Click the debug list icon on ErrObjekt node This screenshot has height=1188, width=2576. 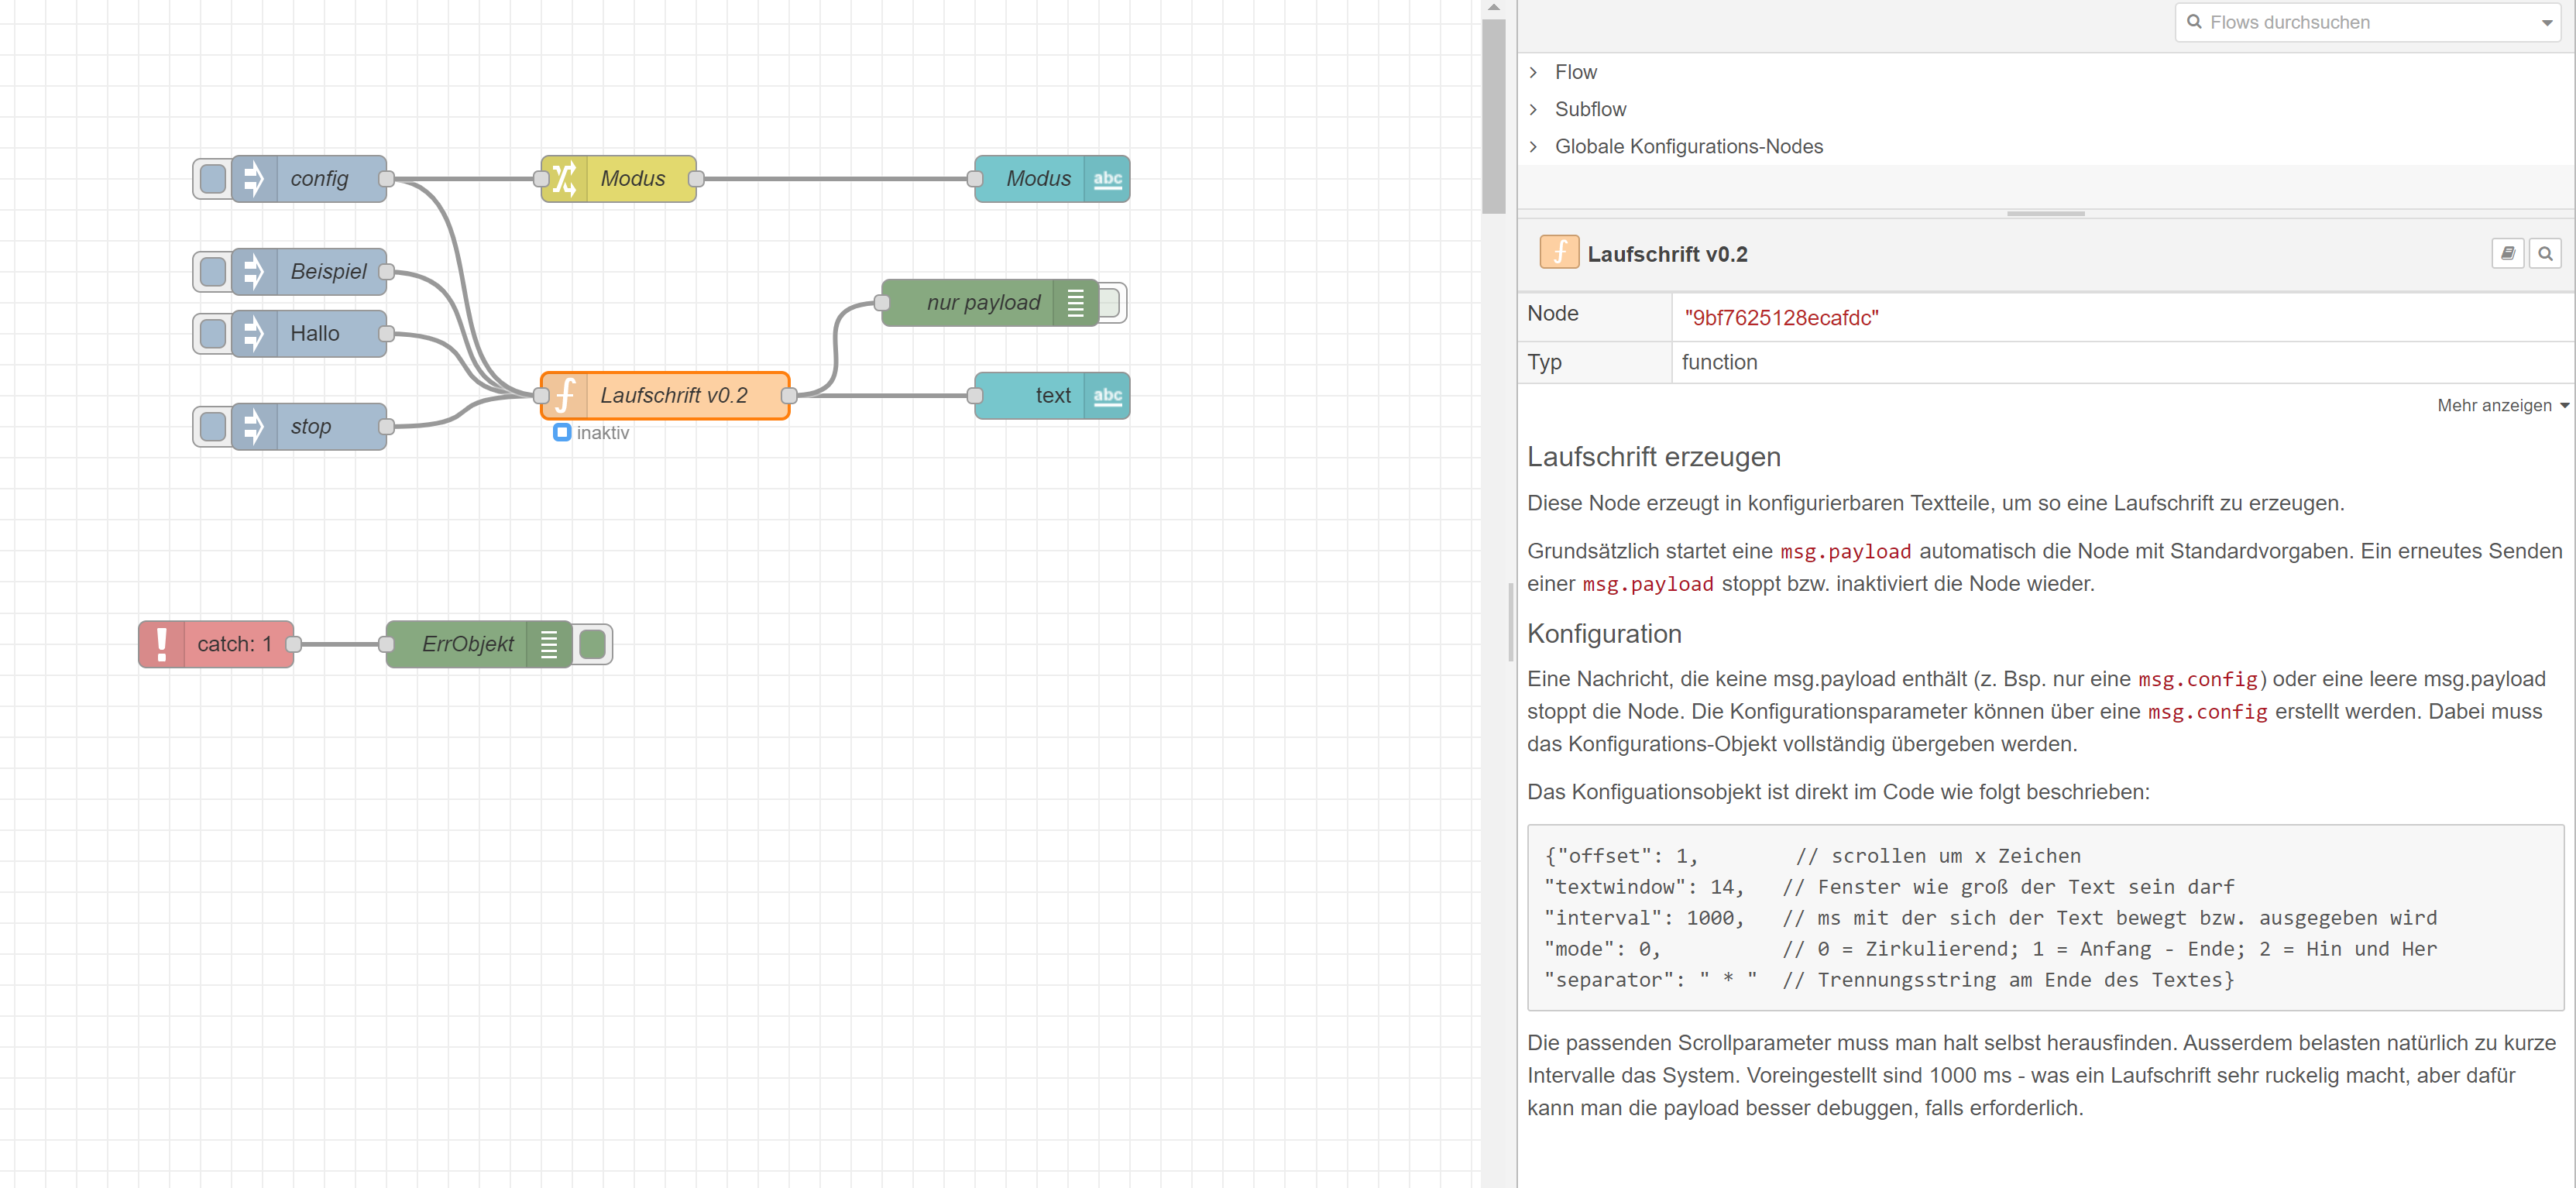click(549, 644)
